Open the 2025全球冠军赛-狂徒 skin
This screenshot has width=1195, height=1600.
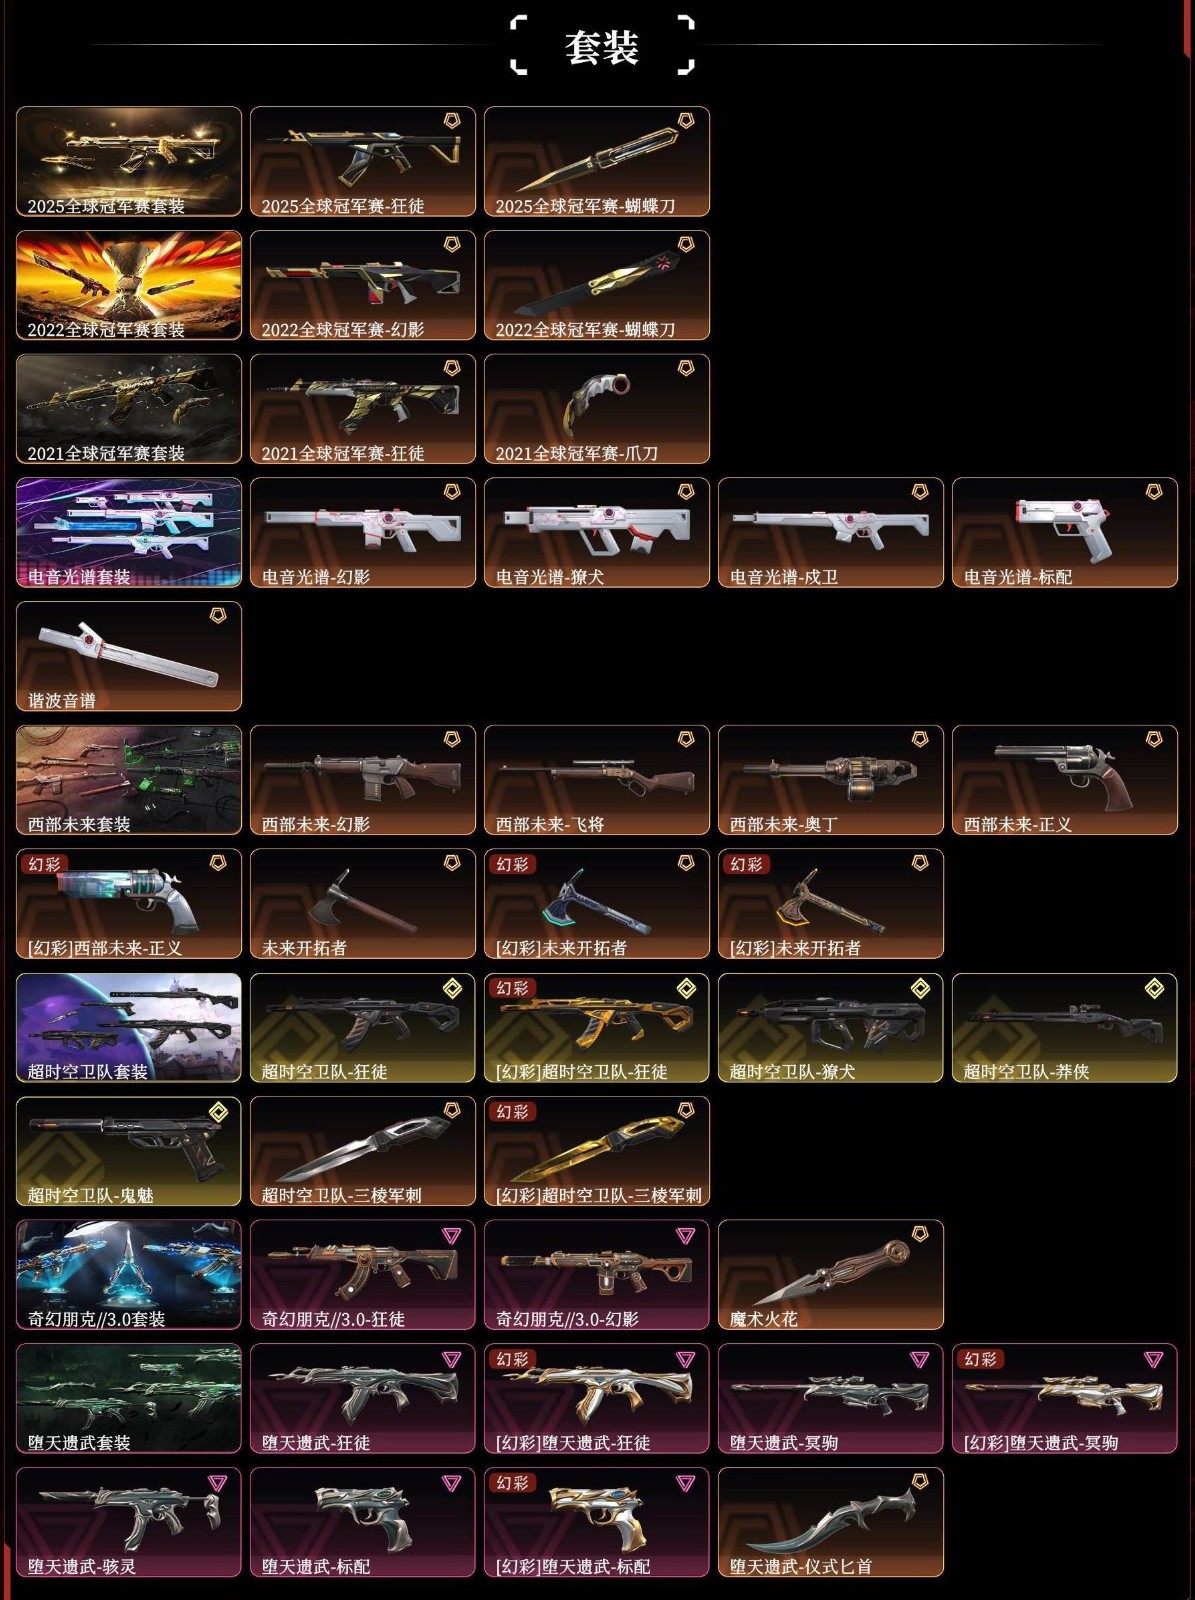(x=363, y=161)
